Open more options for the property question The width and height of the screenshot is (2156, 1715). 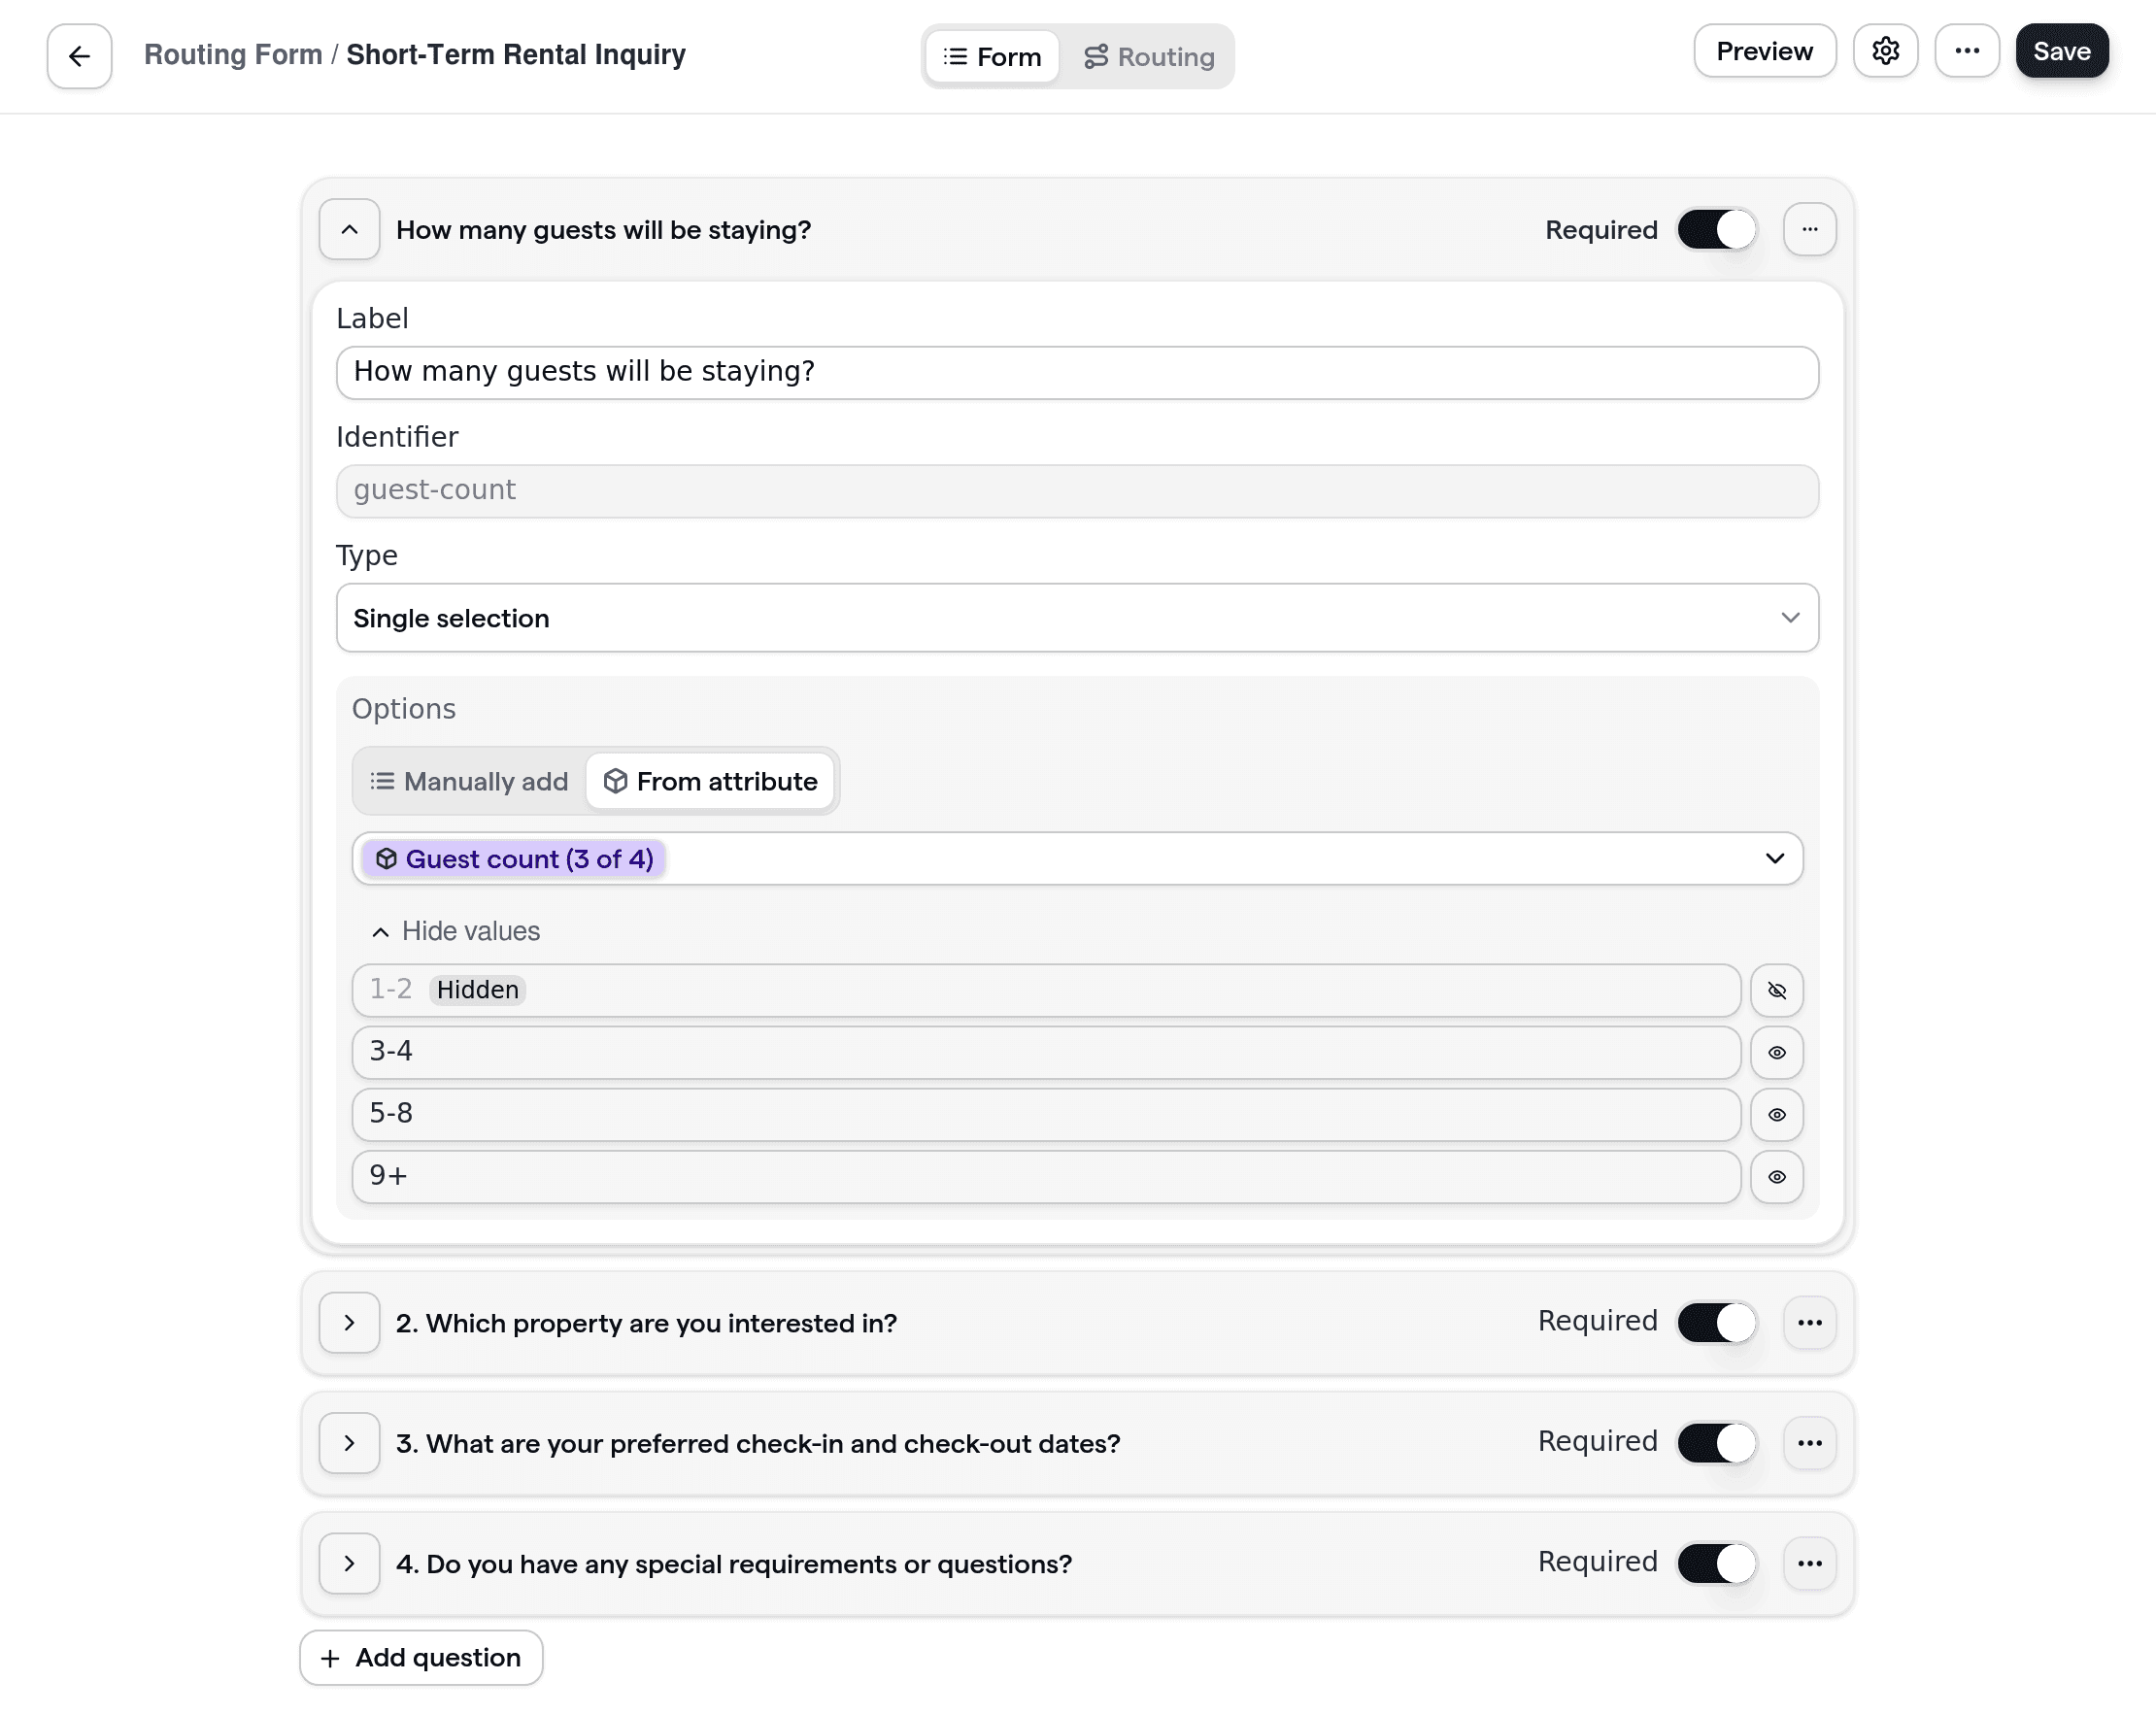[1810, 1322]
